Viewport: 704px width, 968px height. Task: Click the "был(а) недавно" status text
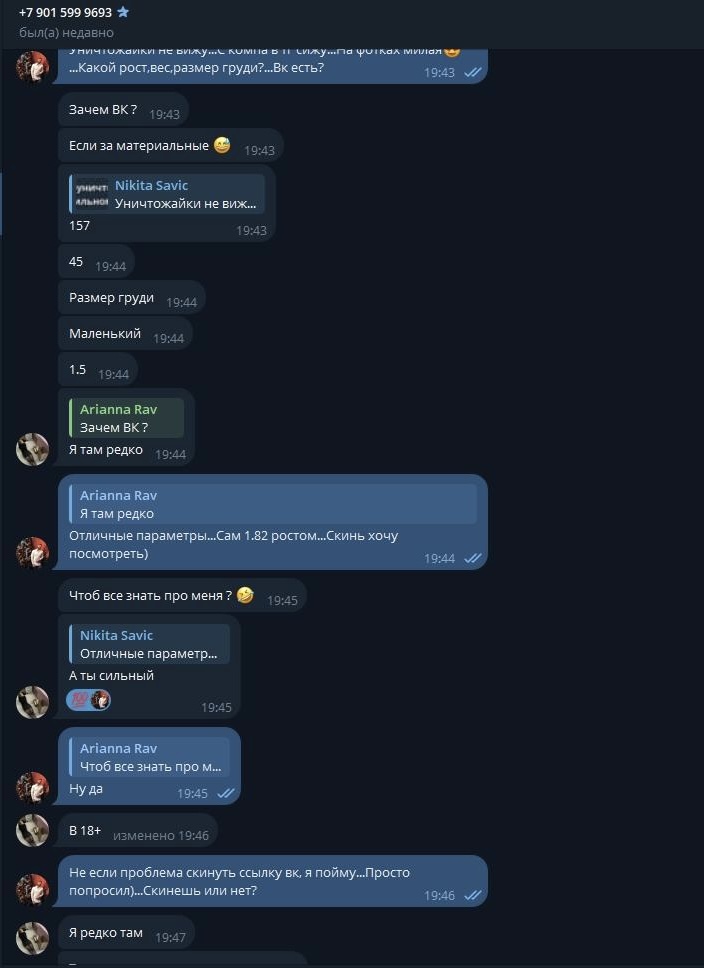(x=66, y=33)
